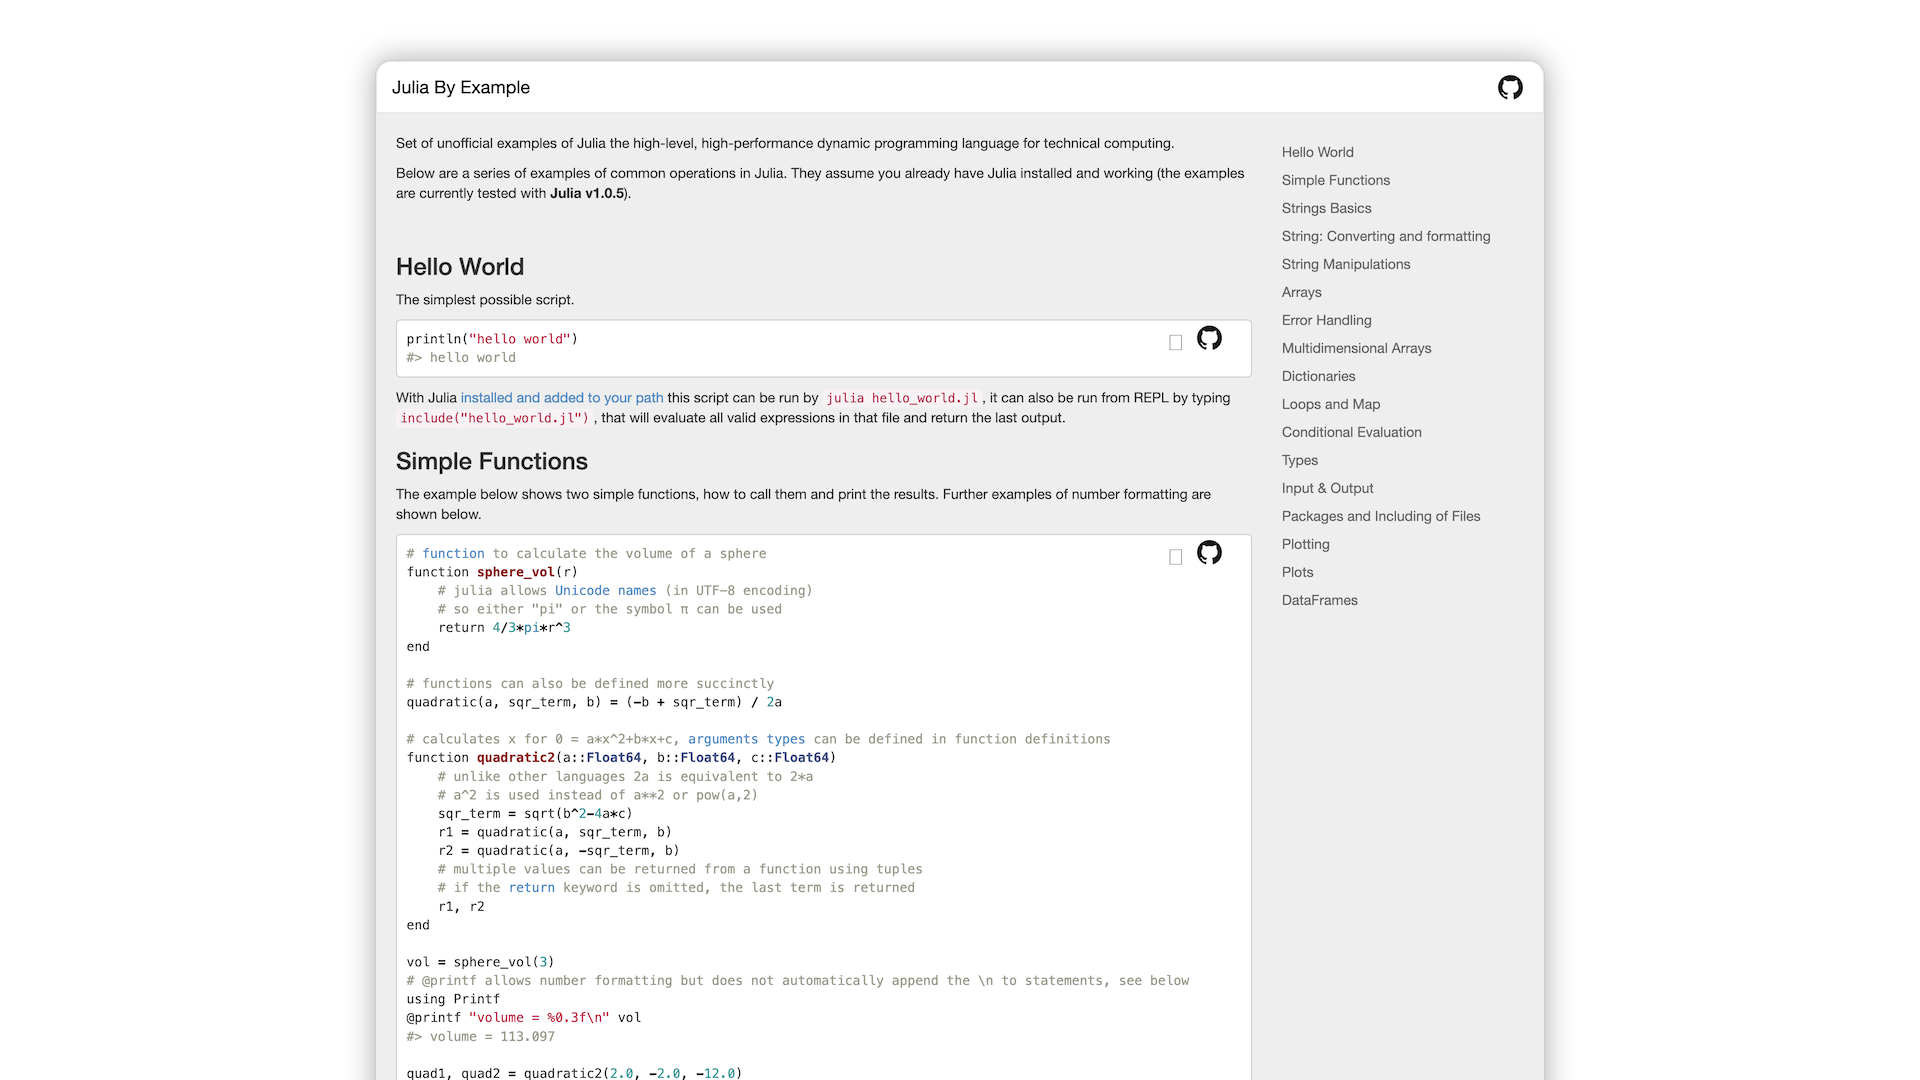Image resolution: width=1920 pixels, height=1080 pixels.
Task: Click the quadratic2 function definition line
Action: pos(621,758)
